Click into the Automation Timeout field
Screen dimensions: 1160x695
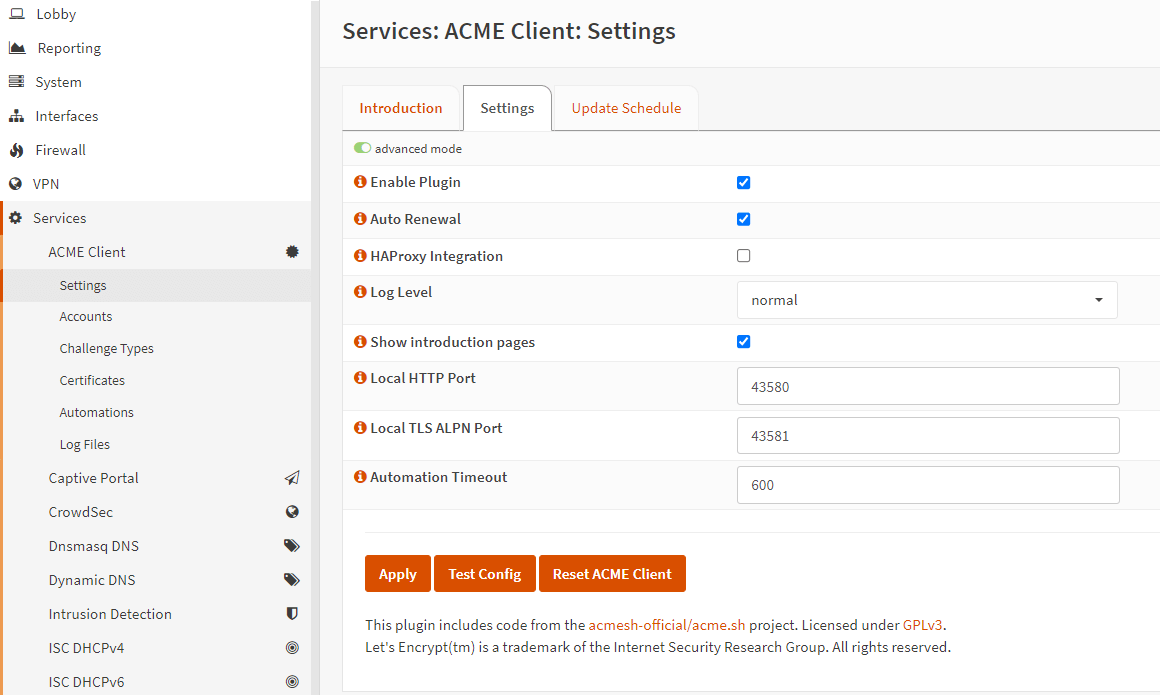(927, 485)
